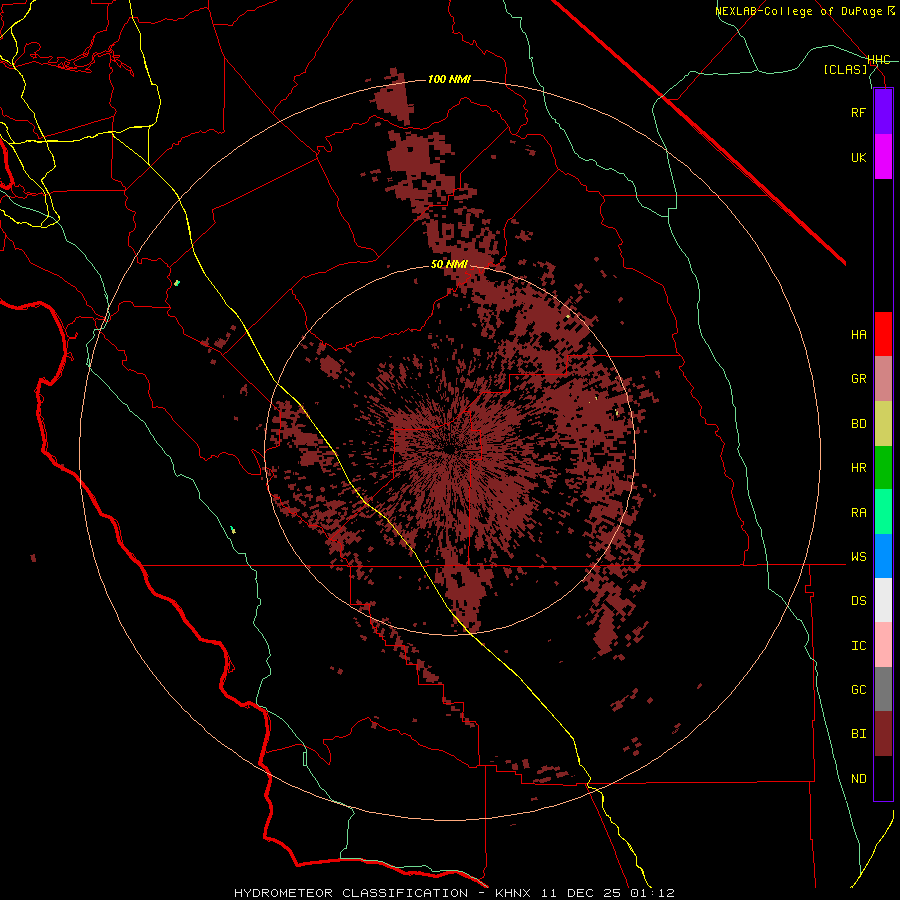
Task: Click the NEXLAB-College of DuPage credit text
Action: click(x=798, y=11)
